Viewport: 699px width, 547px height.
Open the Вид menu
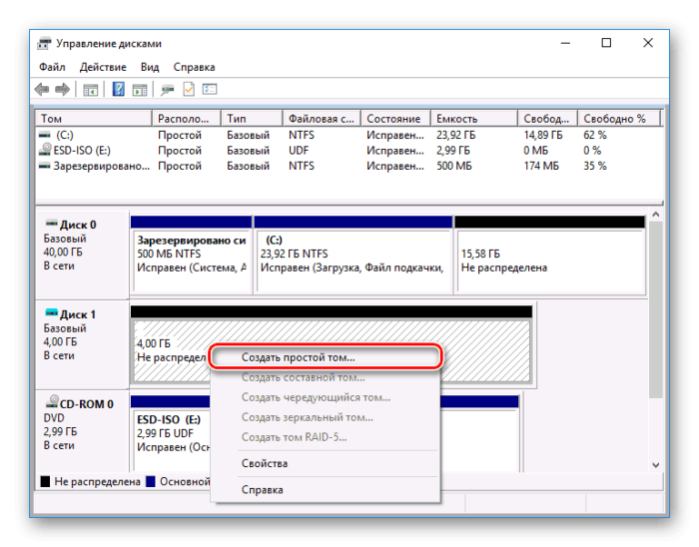point(150,67)
